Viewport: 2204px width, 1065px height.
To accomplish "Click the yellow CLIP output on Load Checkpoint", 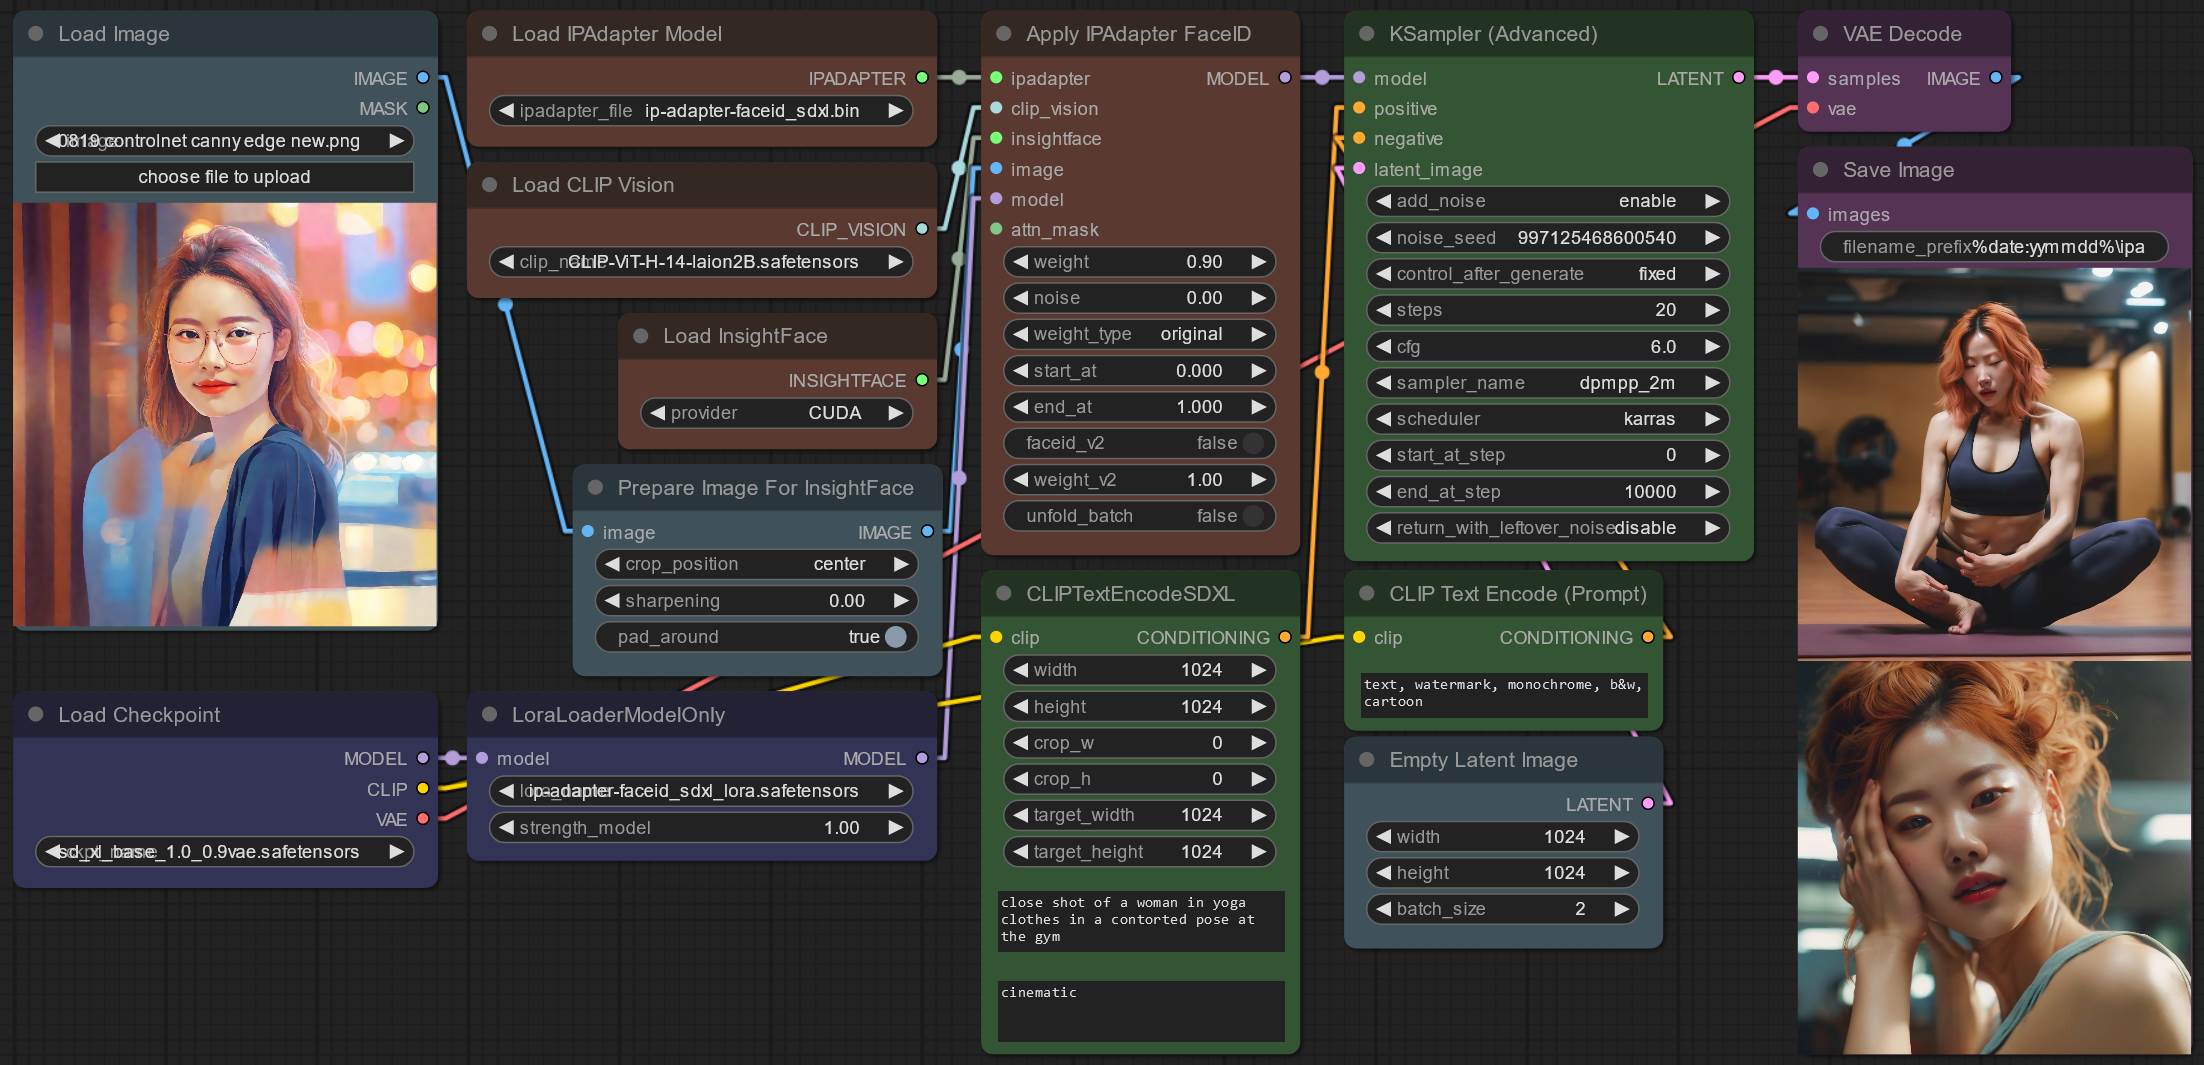I will coord(423,789).
